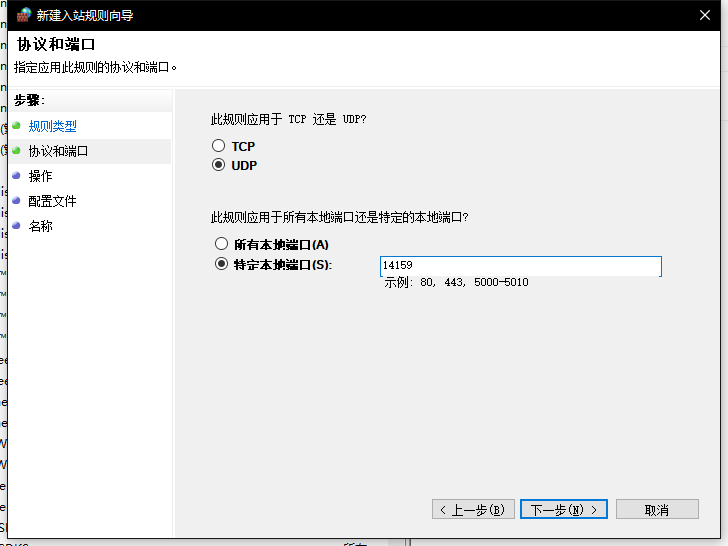The image size is (728, 546).
Task: Choose 所有本地端口(A) option
Action: pos(221,244)
